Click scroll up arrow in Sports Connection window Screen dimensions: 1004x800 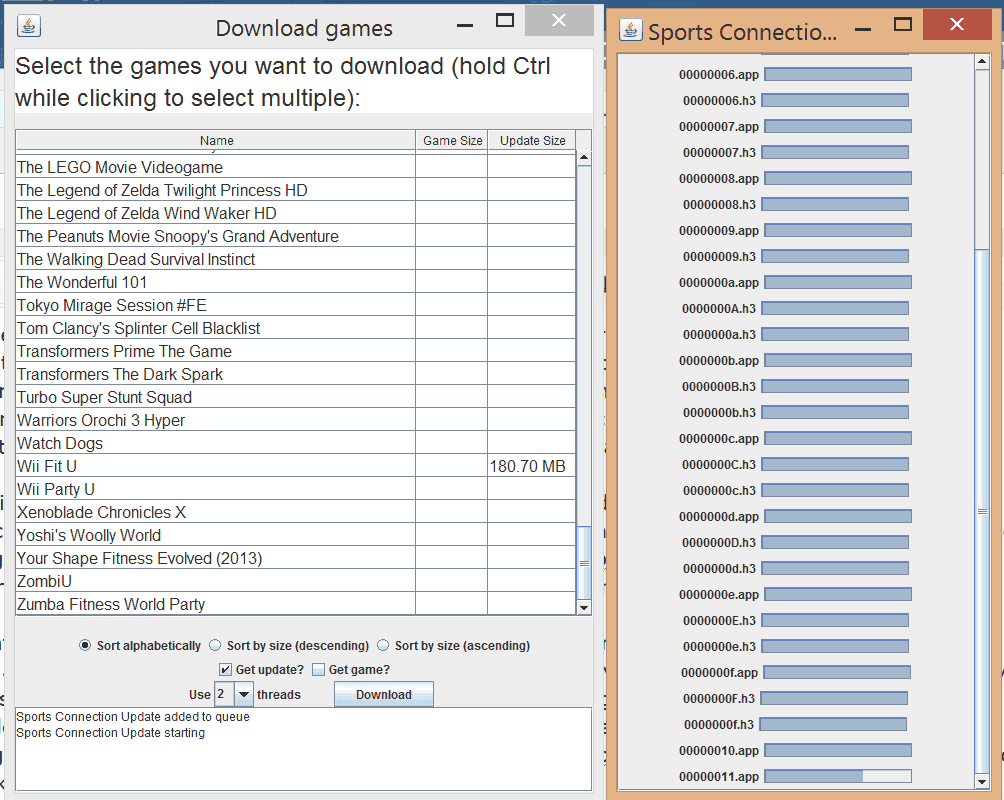point(982,61)
